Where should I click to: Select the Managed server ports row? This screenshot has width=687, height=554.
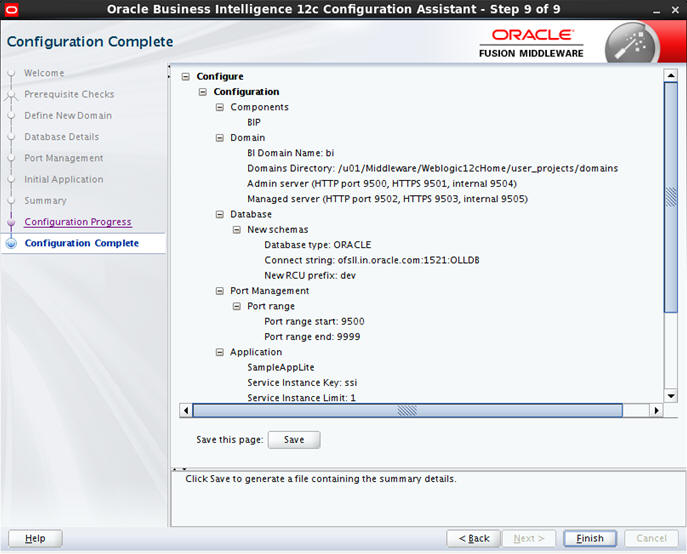(387, 199)
